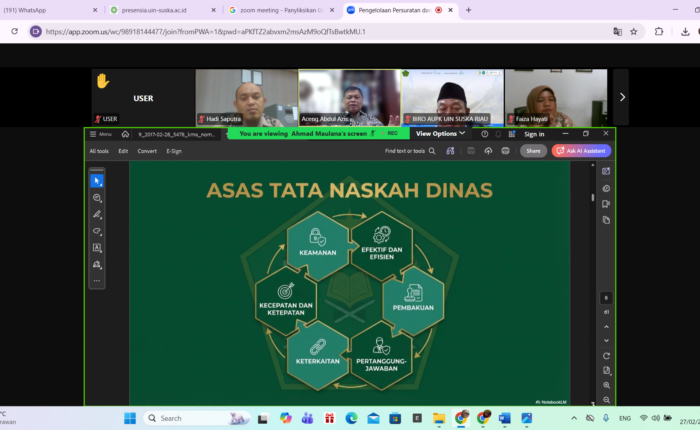
Task: Select the highlighter pen tool
Action: coord(97,215)
